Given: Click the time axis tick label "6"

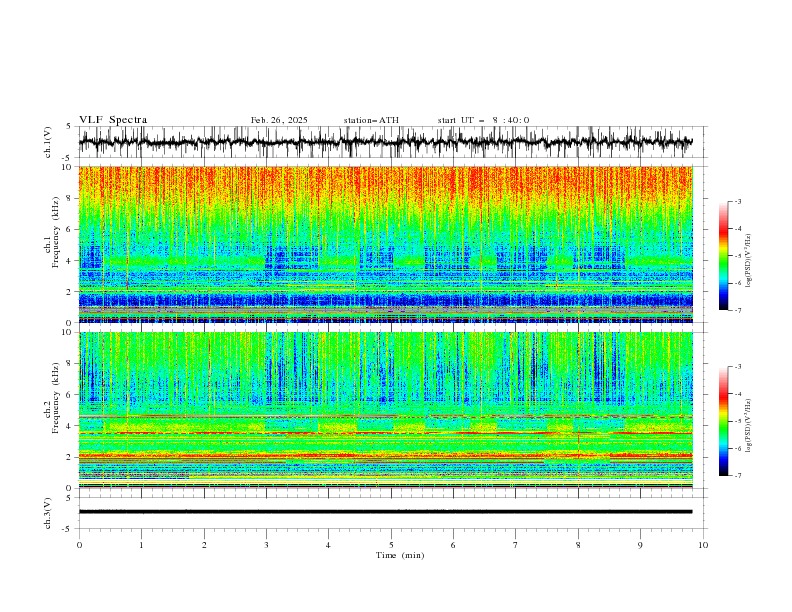Looking at the screenshot, I should [x=453, y=545].
